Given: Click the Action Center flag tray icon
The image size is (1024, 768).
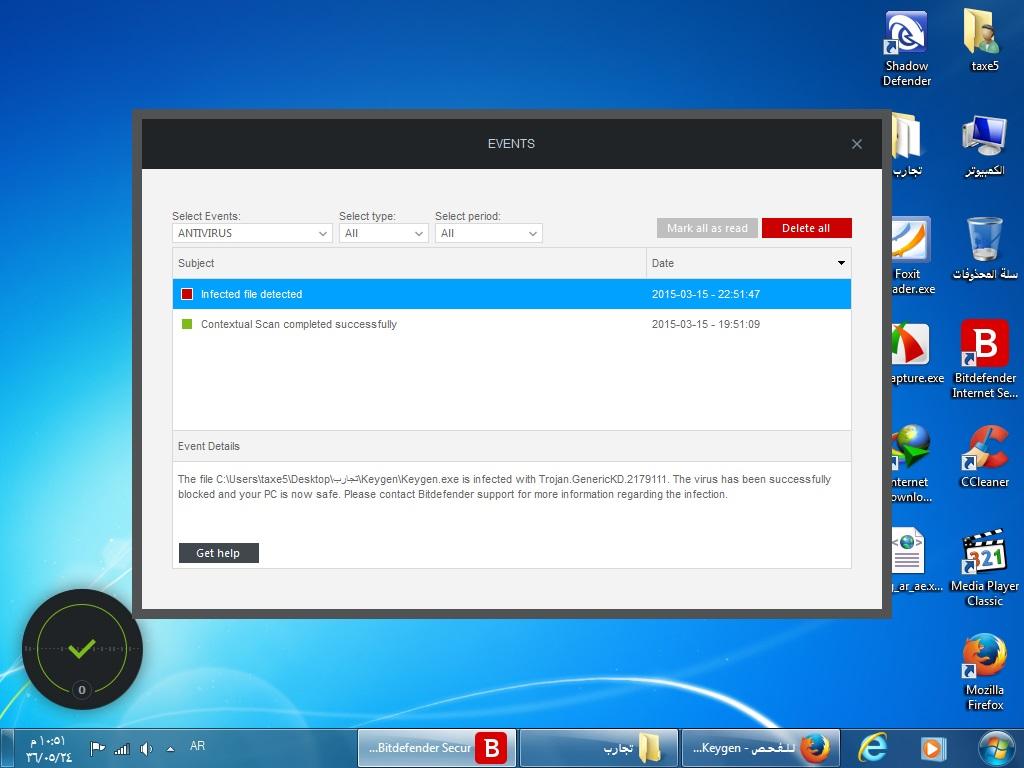Looking at the screenshot, I should tap(97, 748).
